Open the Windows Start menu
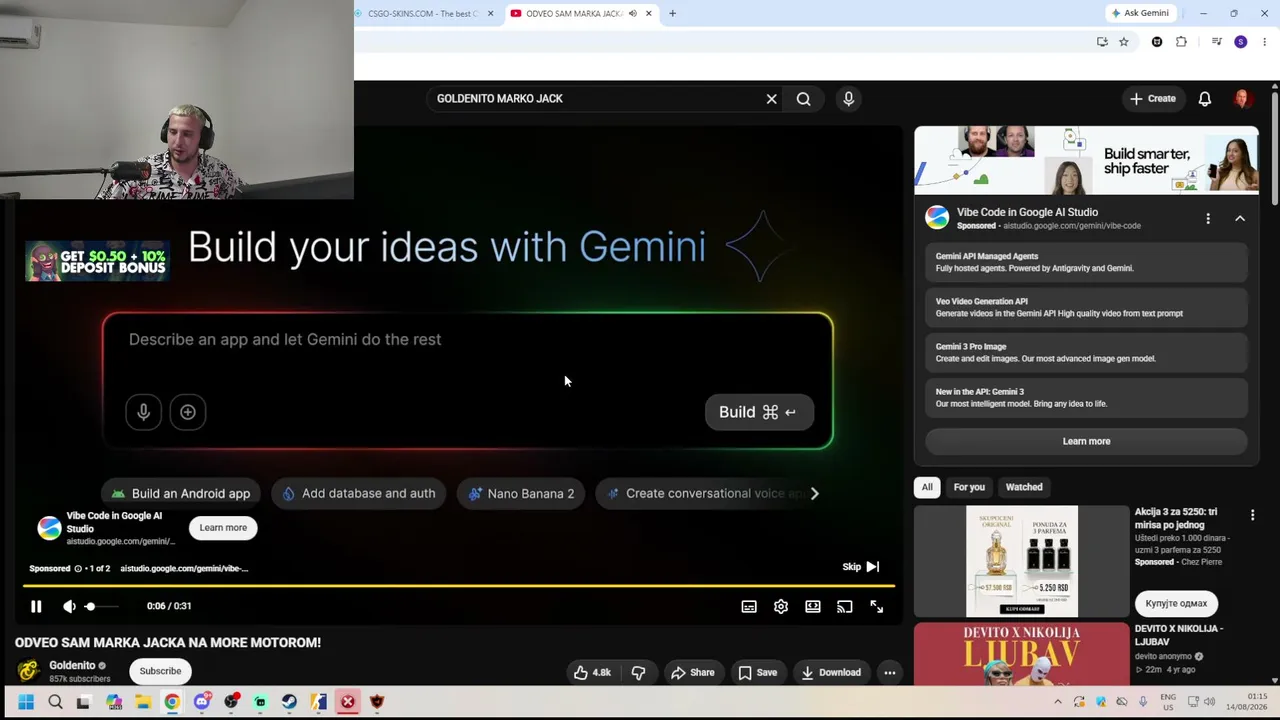Image resolution: width=1280 pixels, height=720 pixels. [x=26, y=702]
